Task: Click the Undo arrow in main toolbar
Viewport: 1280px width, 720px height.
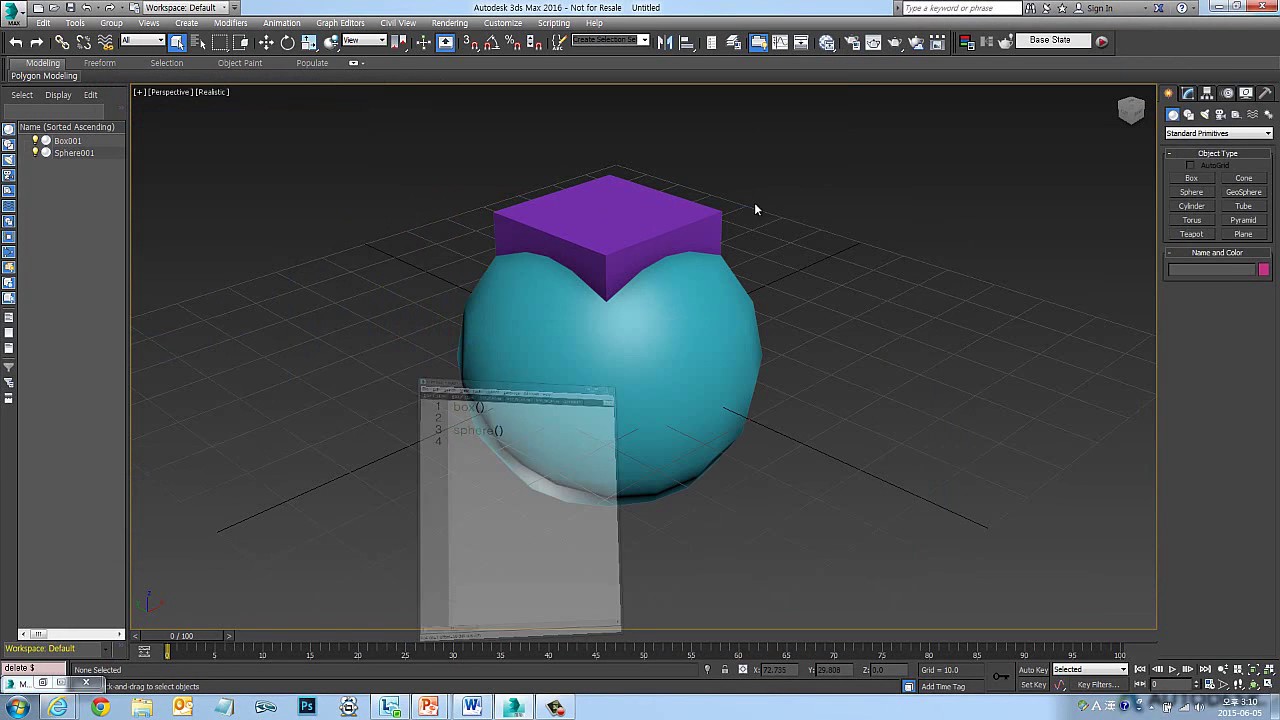Action: click(x=15, y=42)
